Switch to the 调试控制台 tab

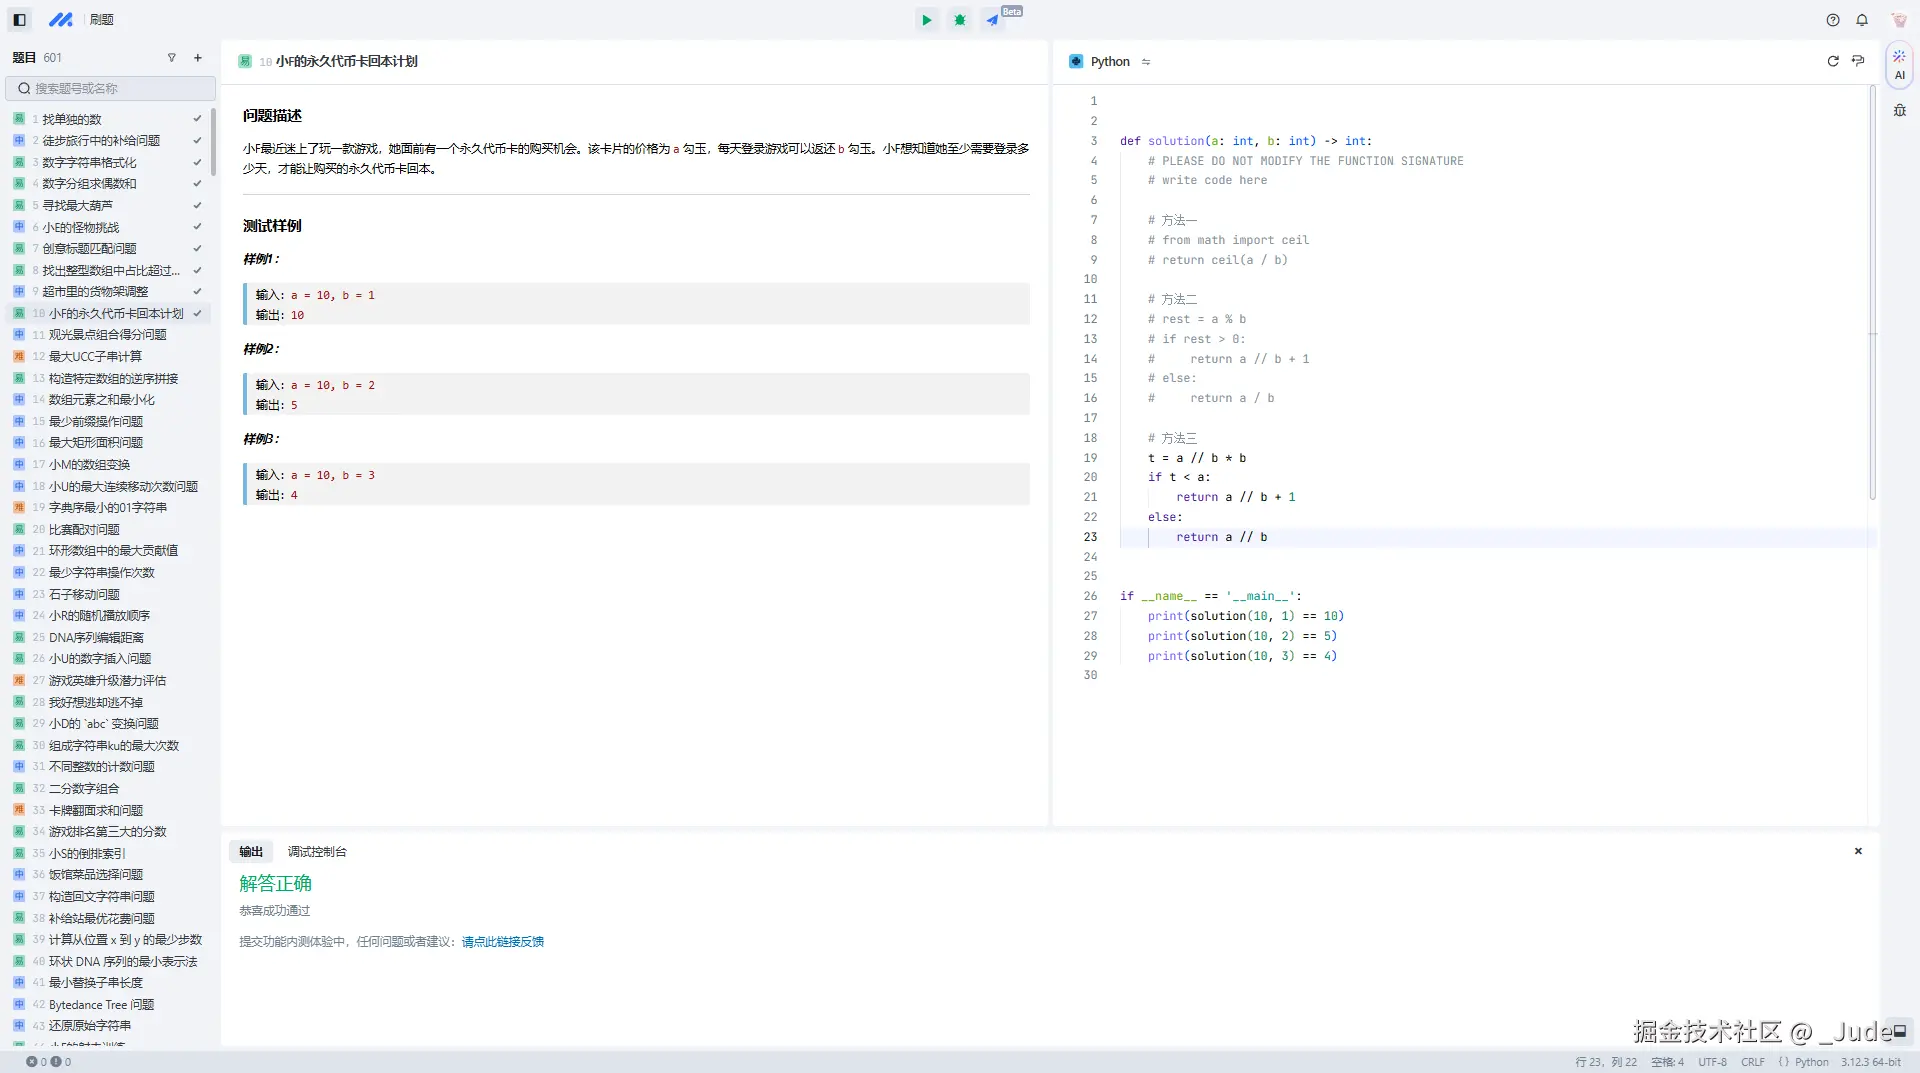317,851
